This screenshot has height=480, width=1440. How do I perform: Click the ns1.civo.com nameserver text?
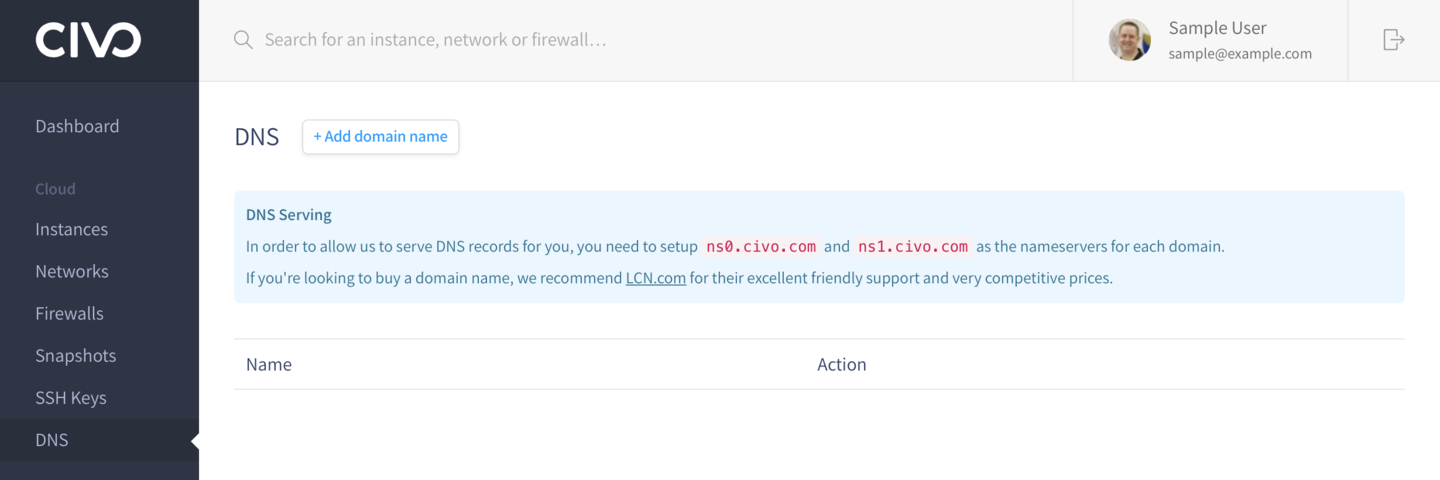[913, 246]
